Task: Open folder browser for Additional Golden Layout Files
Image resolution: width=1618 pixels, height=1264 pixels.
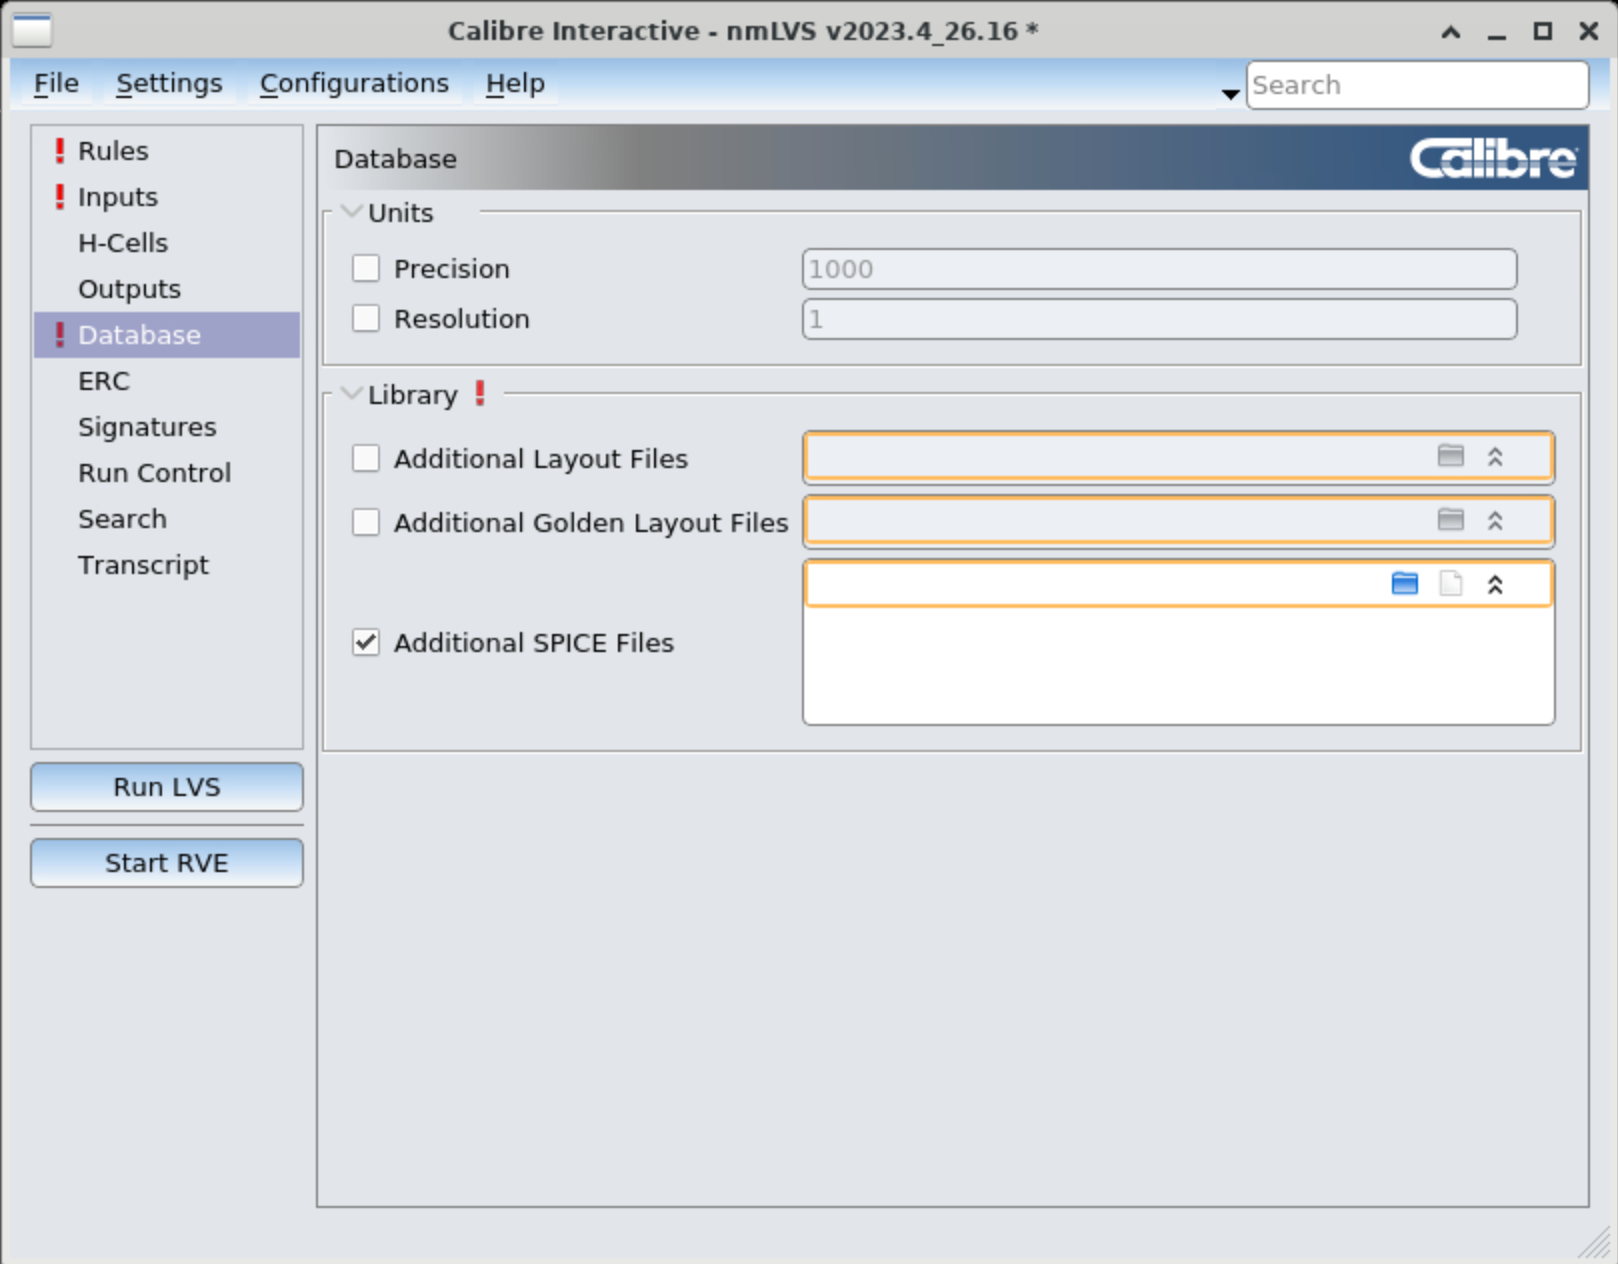Action: pyautogui.click(x=1450, y=521)
